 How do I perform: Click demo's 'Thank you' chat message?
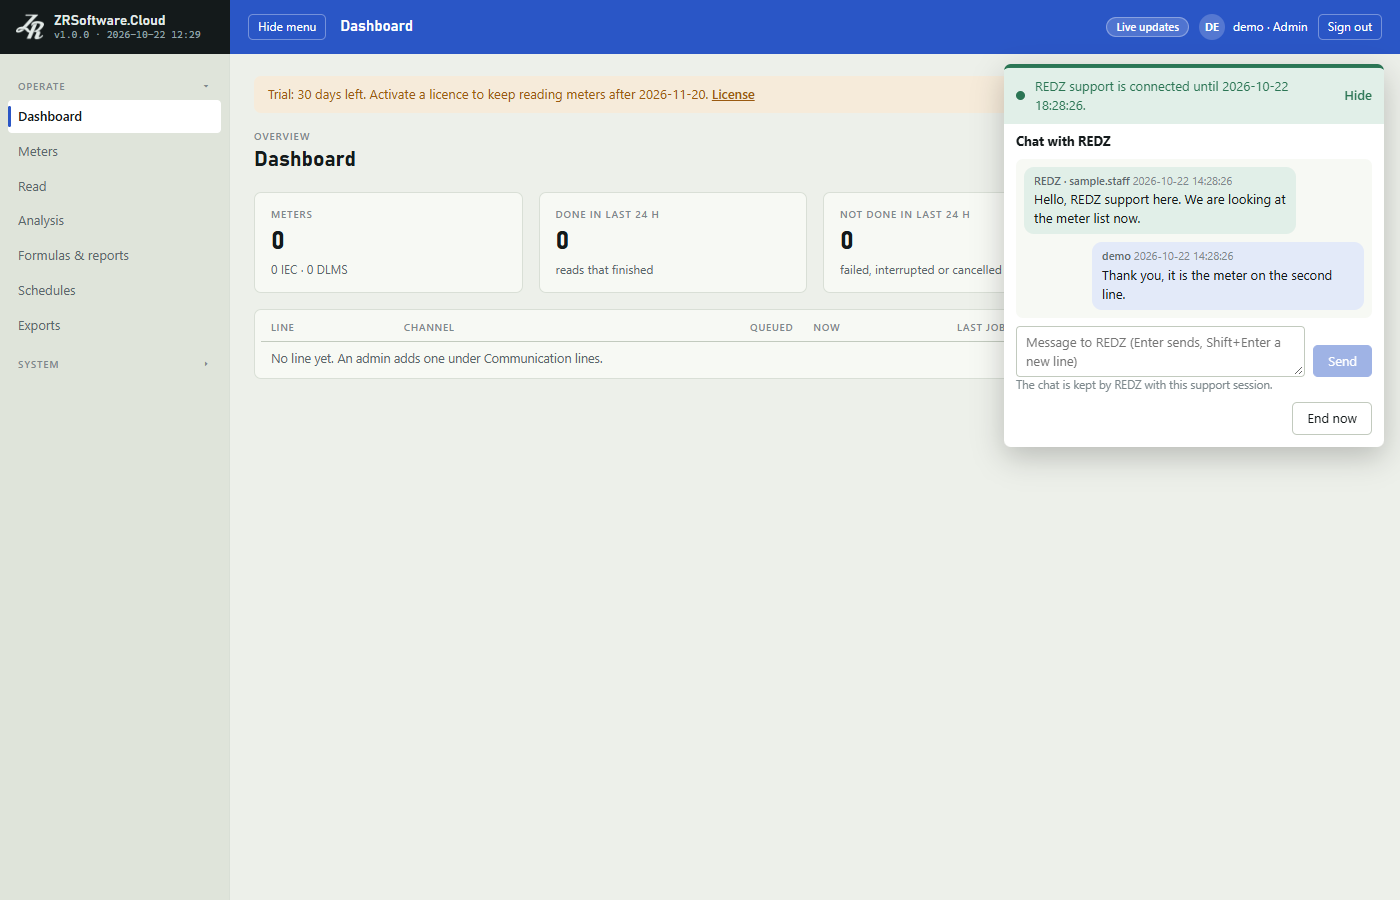tap(1228, 276)
